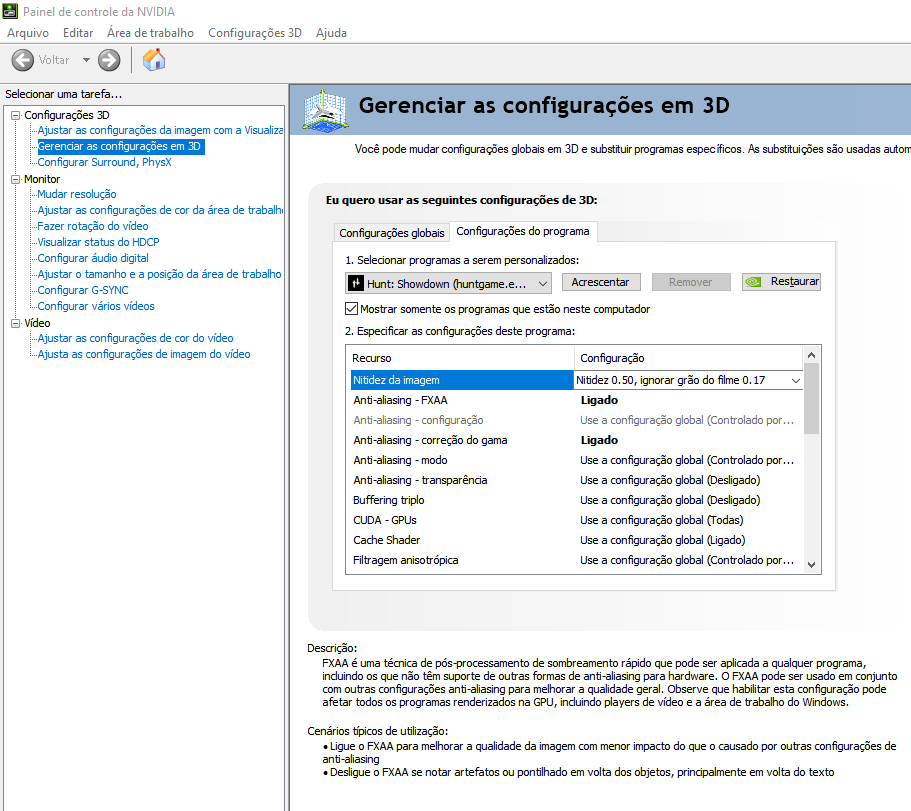Viewport: 911px width, 811px height.
Task: Open Visualizar status do HDCP
Action: click(98, 242)
